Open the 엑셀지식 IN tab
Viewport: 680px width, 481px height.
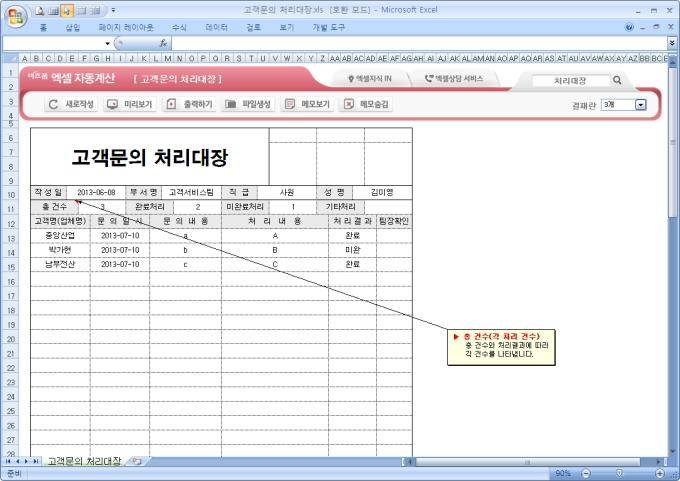click(370, 79)
